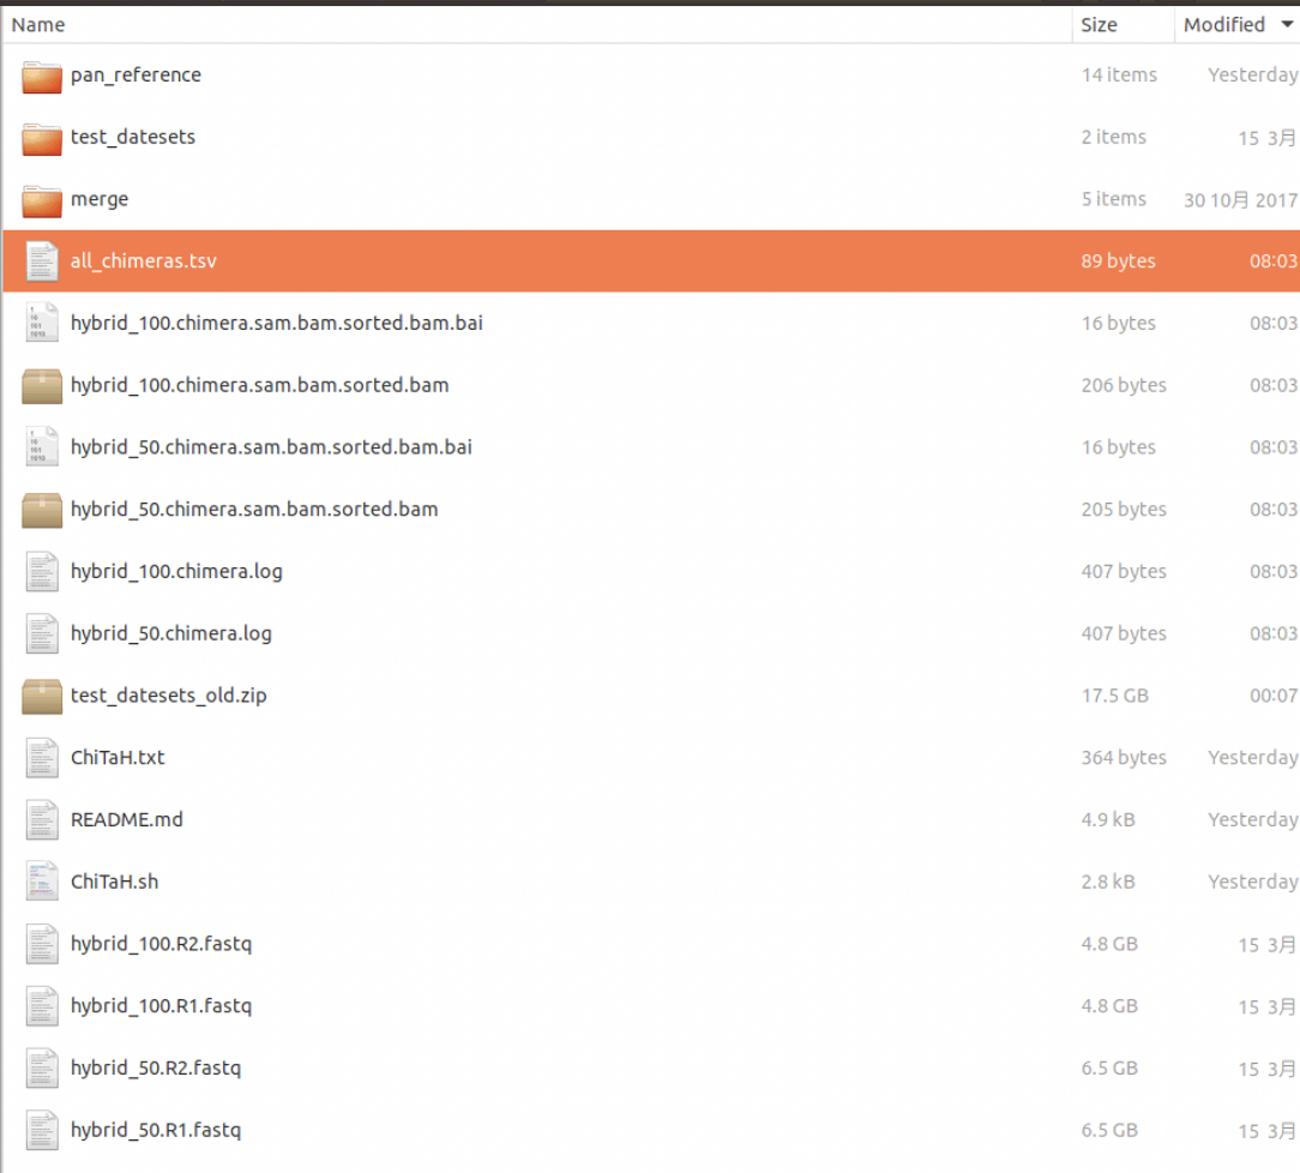1300x1173 pixels.
Task: Click the '00:07' modified time of test_datesets_old.zip
Action: [1274, 695]
